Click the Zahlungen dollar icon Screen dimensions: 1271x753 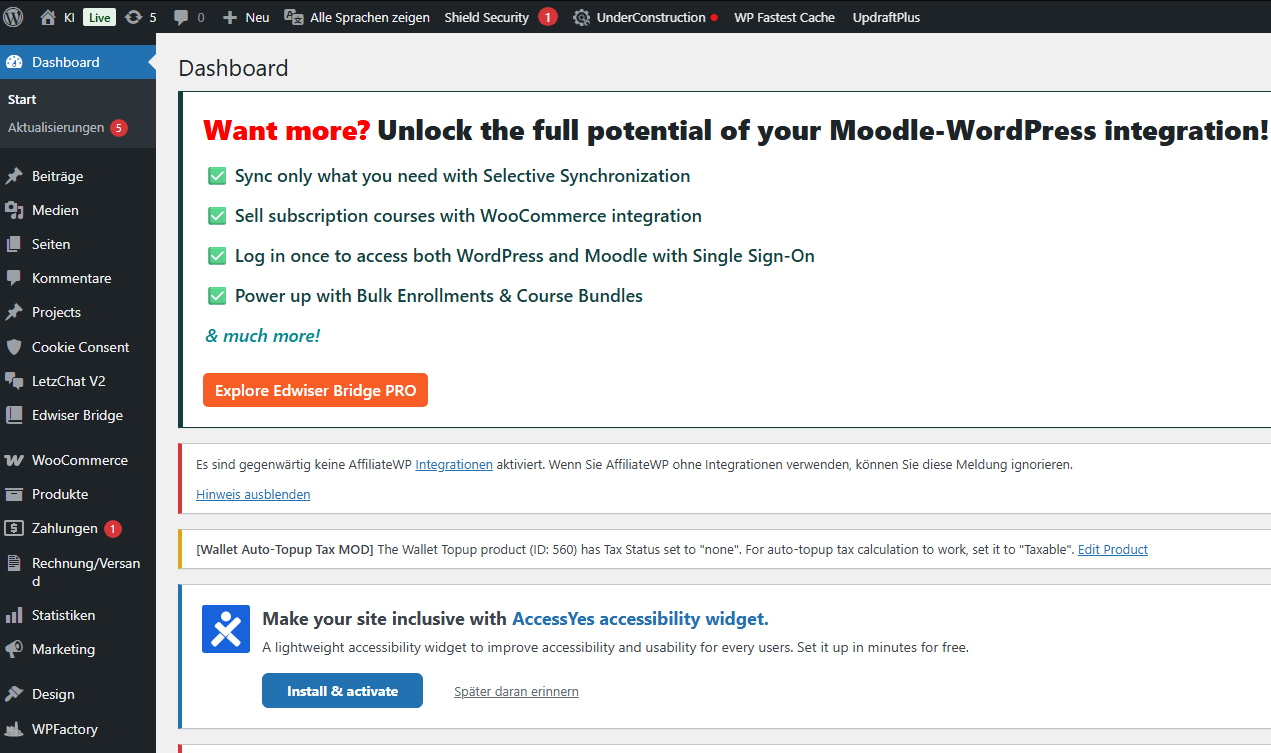click(14, 528)
